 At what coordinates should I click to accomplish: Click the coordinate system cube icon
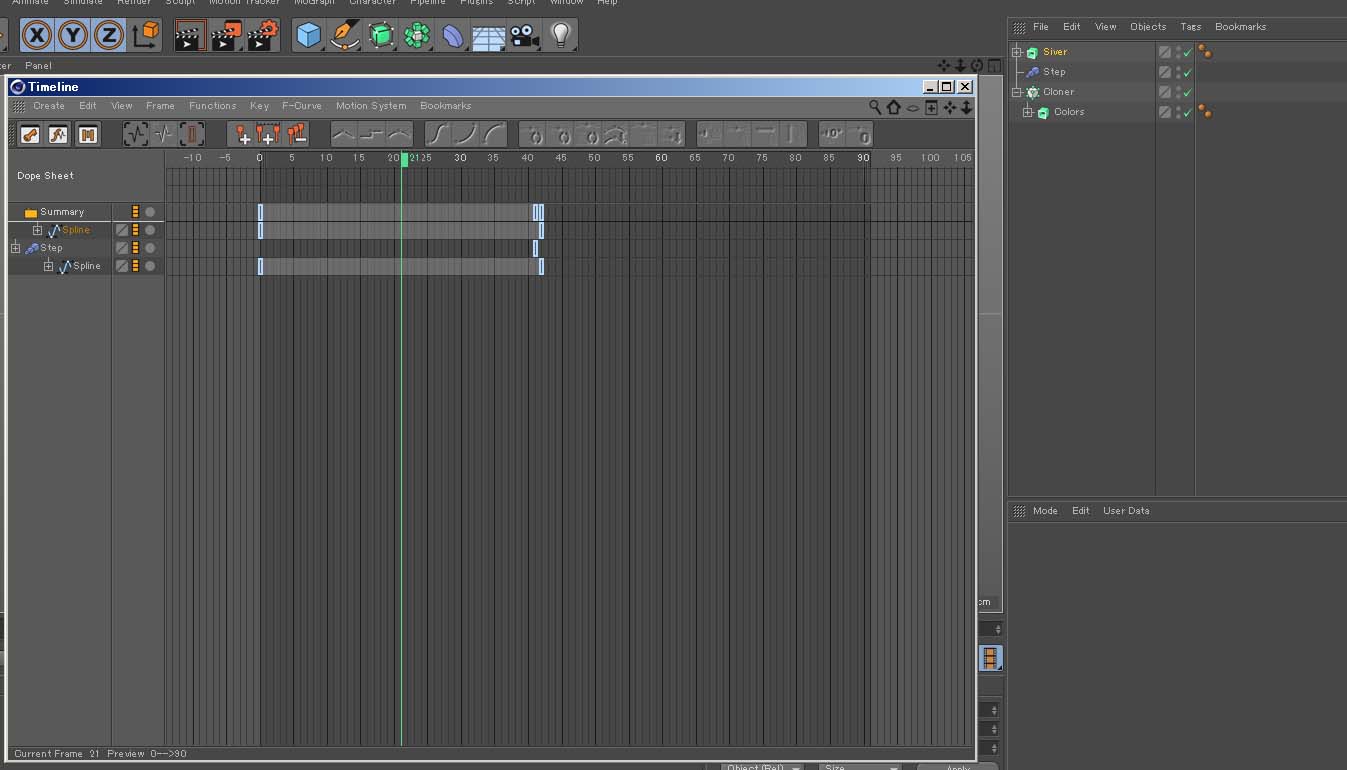(x=146, y=36)
